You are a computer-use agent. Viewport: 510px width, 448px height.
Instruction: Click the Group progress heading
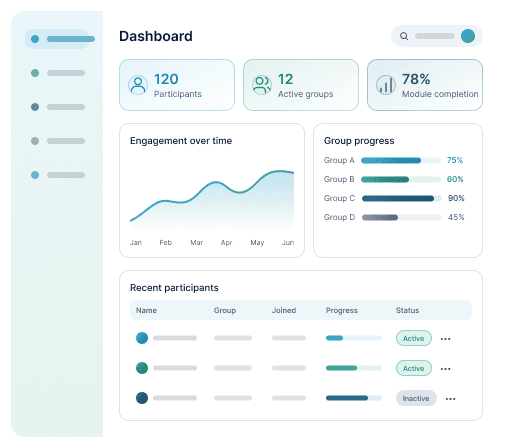[359, 141]
